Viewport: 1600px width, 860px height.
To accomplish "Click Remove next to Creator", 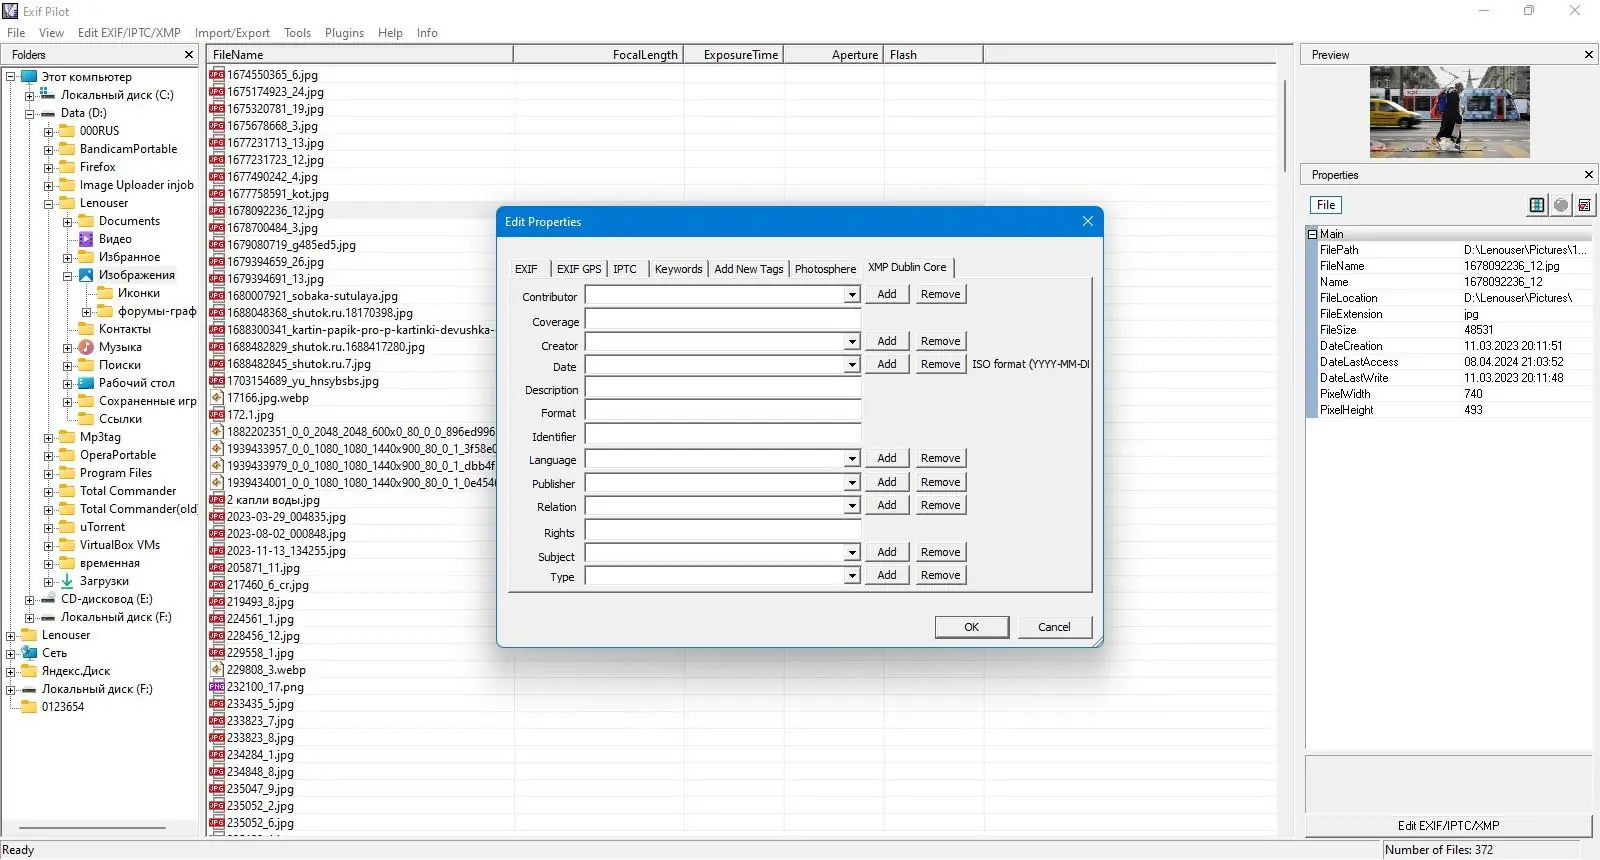I will pos(940,341).
